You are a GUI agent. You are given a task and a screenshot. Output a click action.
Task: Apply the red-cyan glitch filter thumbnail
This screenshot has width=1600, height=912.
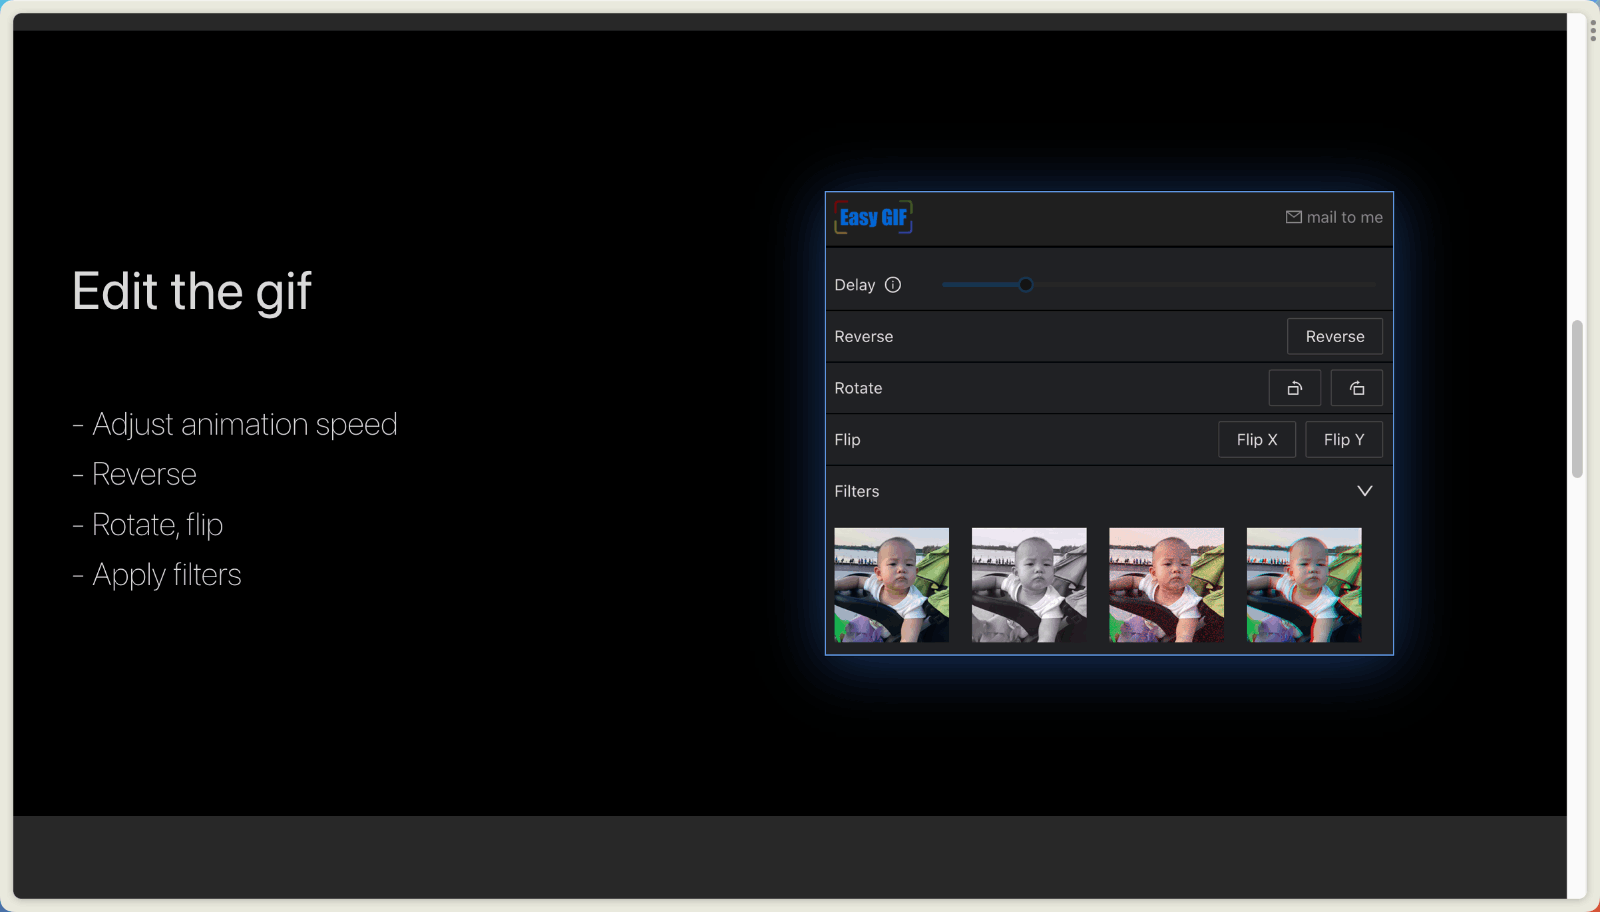pos(1303,585)
